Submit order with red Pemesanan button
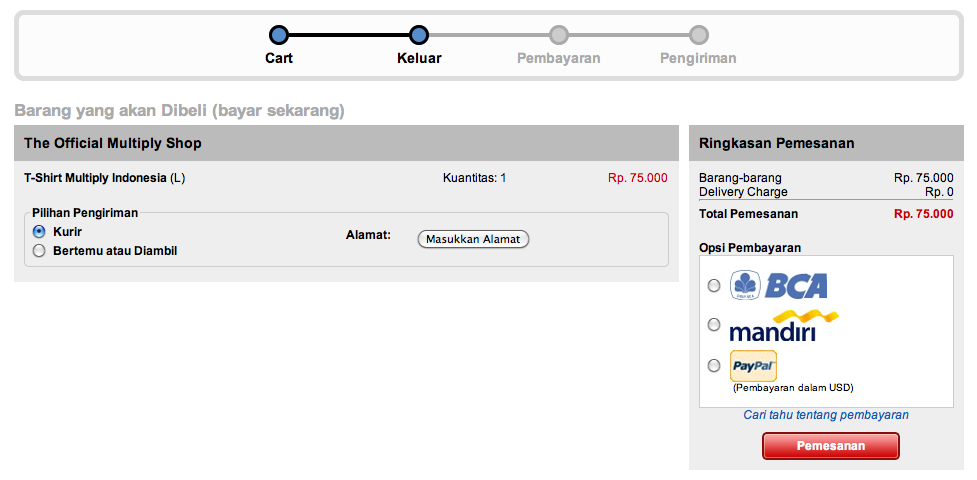977x480 pixels. point(831,446)
